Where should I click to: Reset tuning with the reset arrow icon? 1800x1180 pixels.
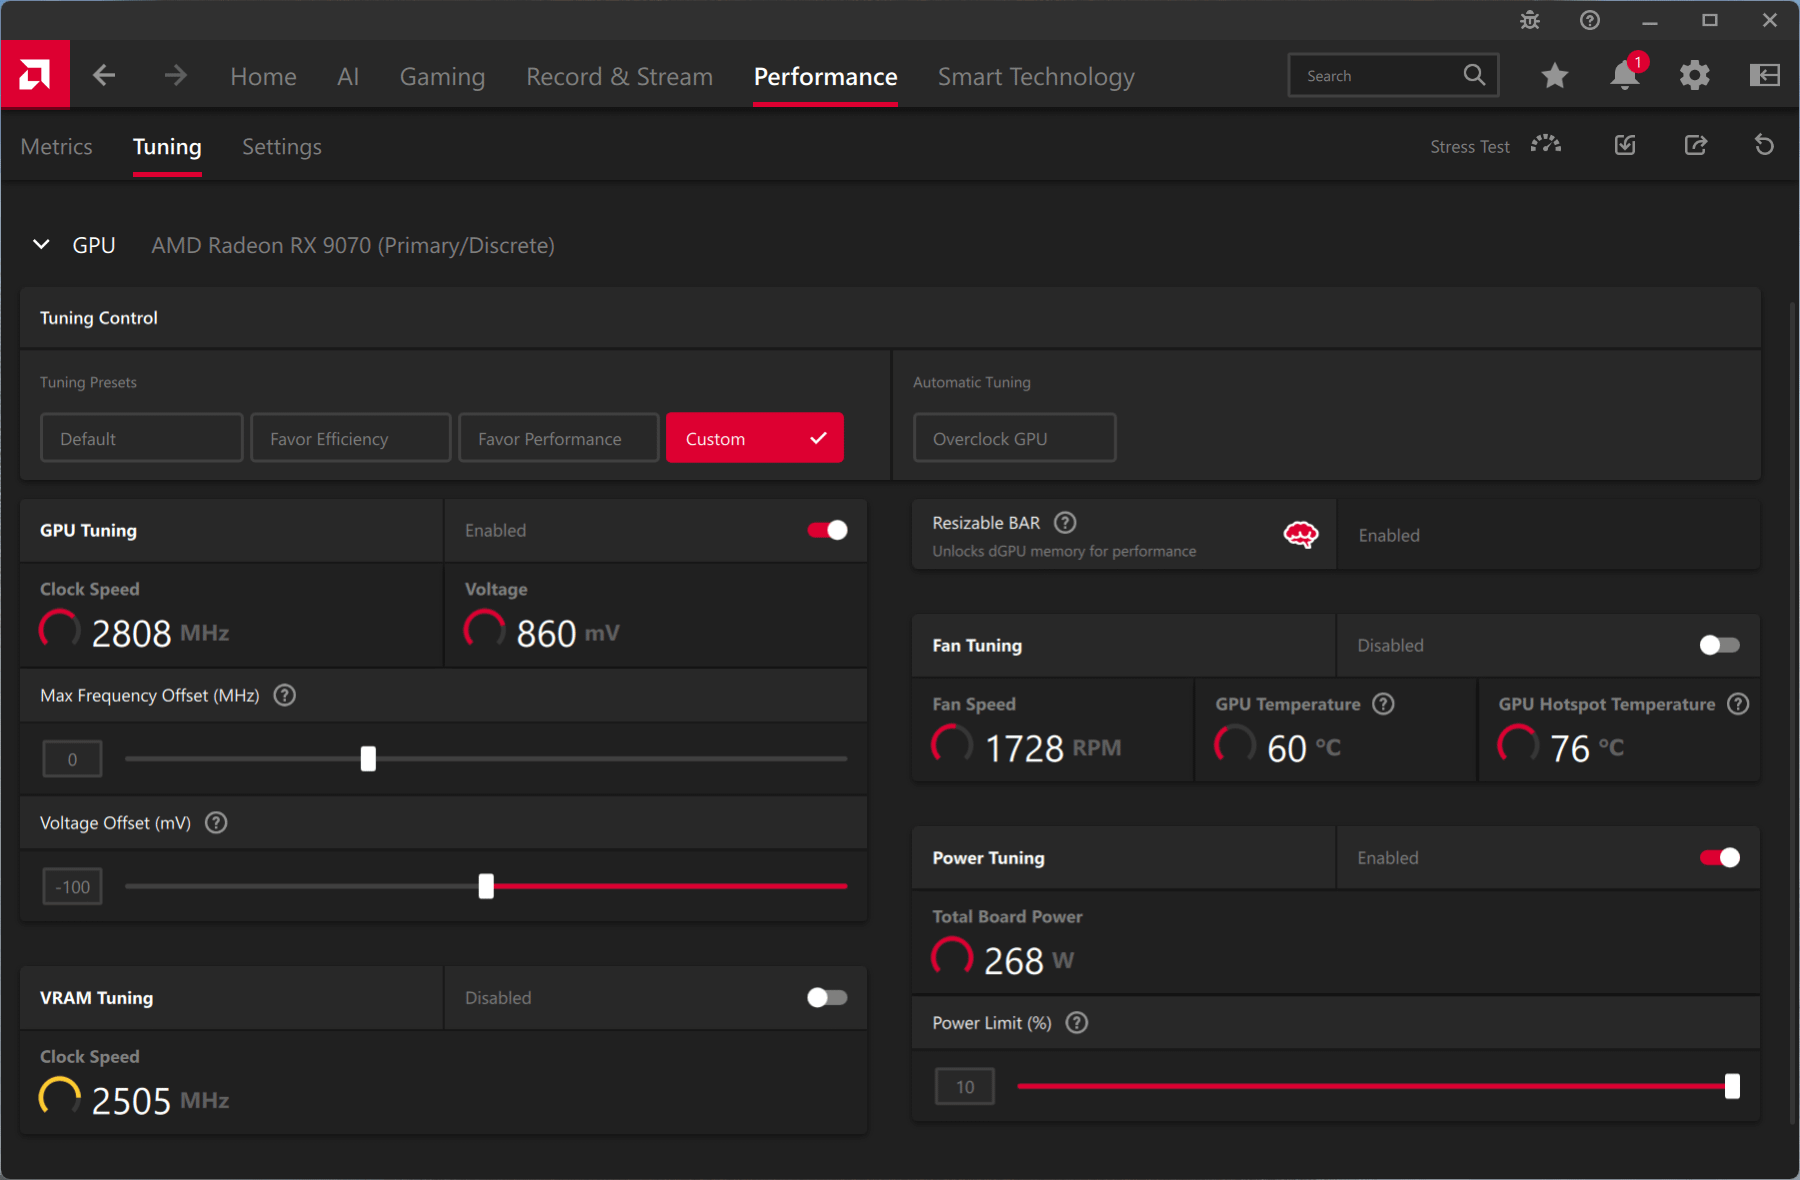[x=1765, y=145]
